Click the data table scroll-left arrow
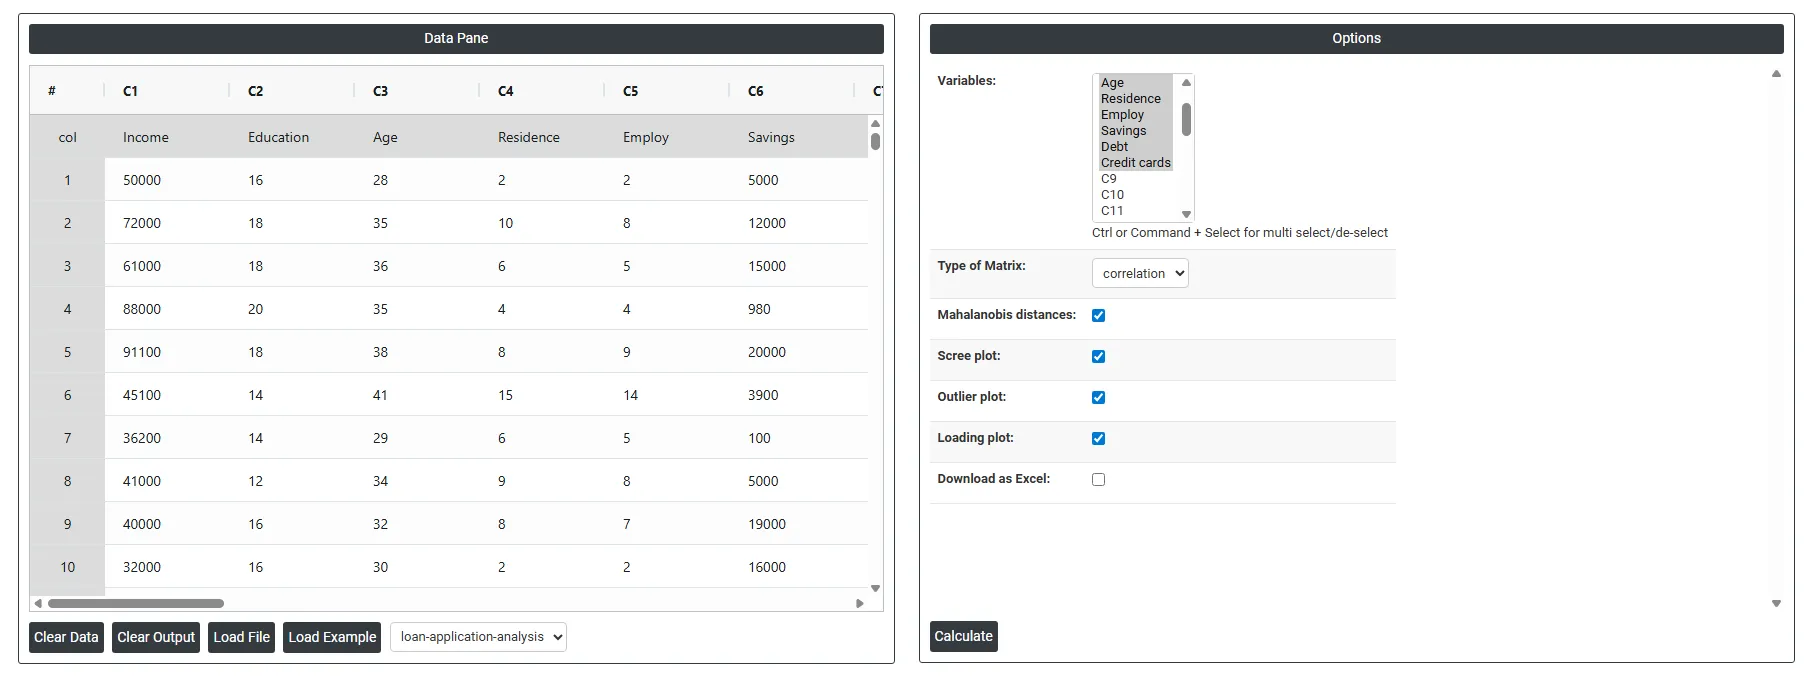The height and width of the screenshot is (682, 1809). click(x=38, y=603)
